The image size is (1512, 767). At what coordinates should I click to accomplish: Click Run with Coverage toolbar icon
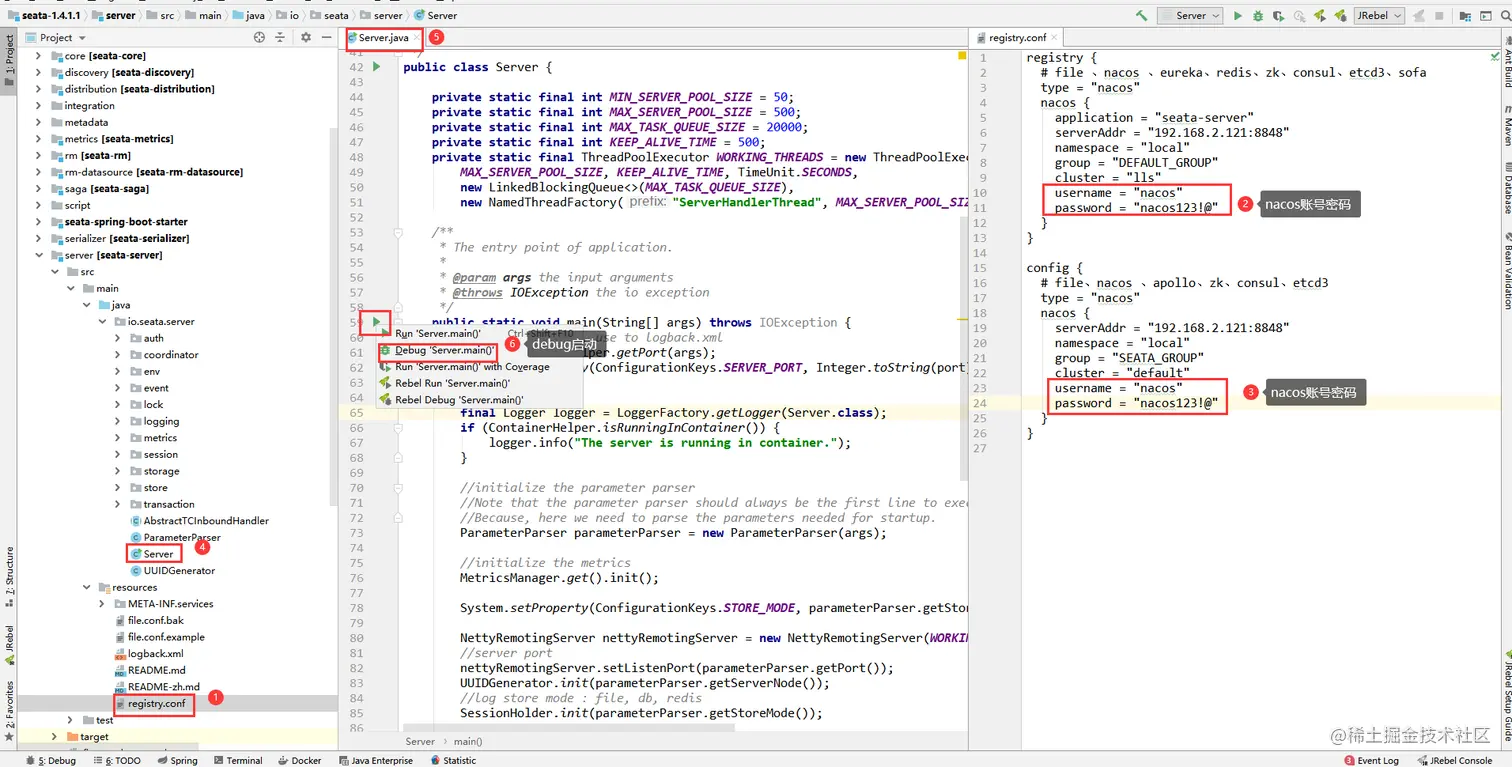pos(1279,16)
